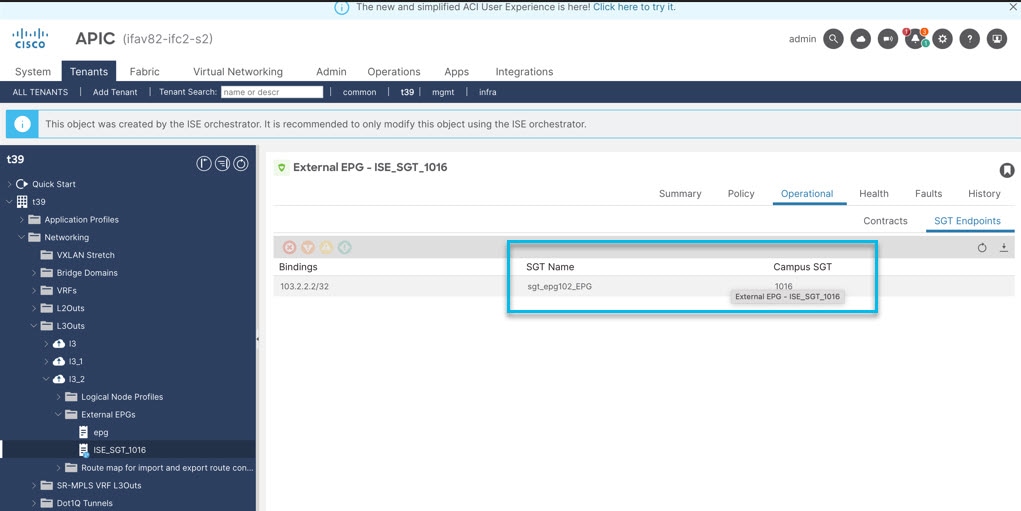The height and width of the screenshot is (511, 1021).
Task: Open the infra tenant link
Action: point(488,92)
